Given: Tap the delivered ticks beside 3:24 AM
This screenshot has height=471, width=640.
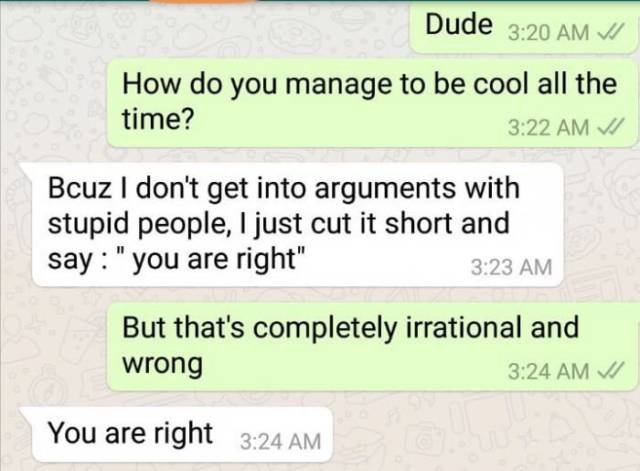Looking at the screenshot, I should [610, 370].
